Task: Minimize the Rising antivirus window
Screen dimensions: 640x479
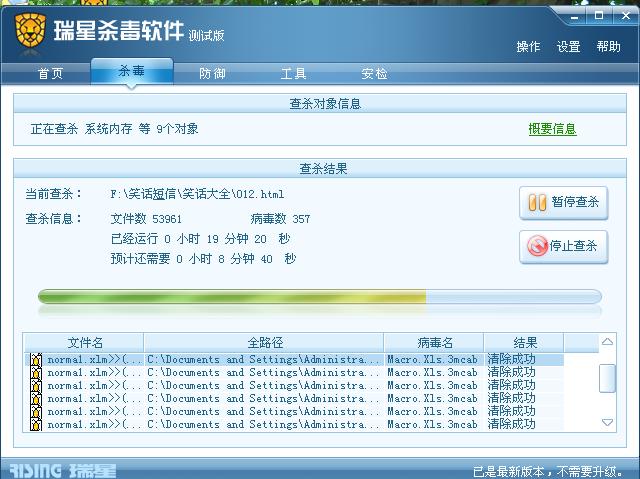Action: pos(575,17)
